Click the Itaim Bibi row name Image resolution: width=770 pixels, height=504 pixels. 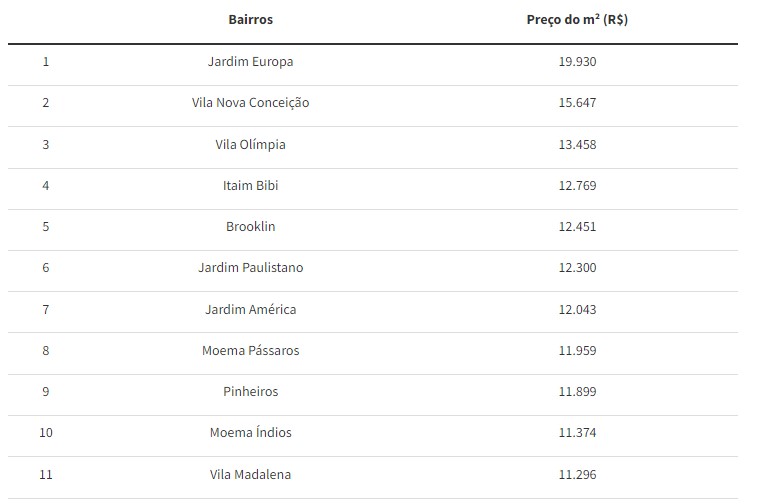(x=250, y=185)
